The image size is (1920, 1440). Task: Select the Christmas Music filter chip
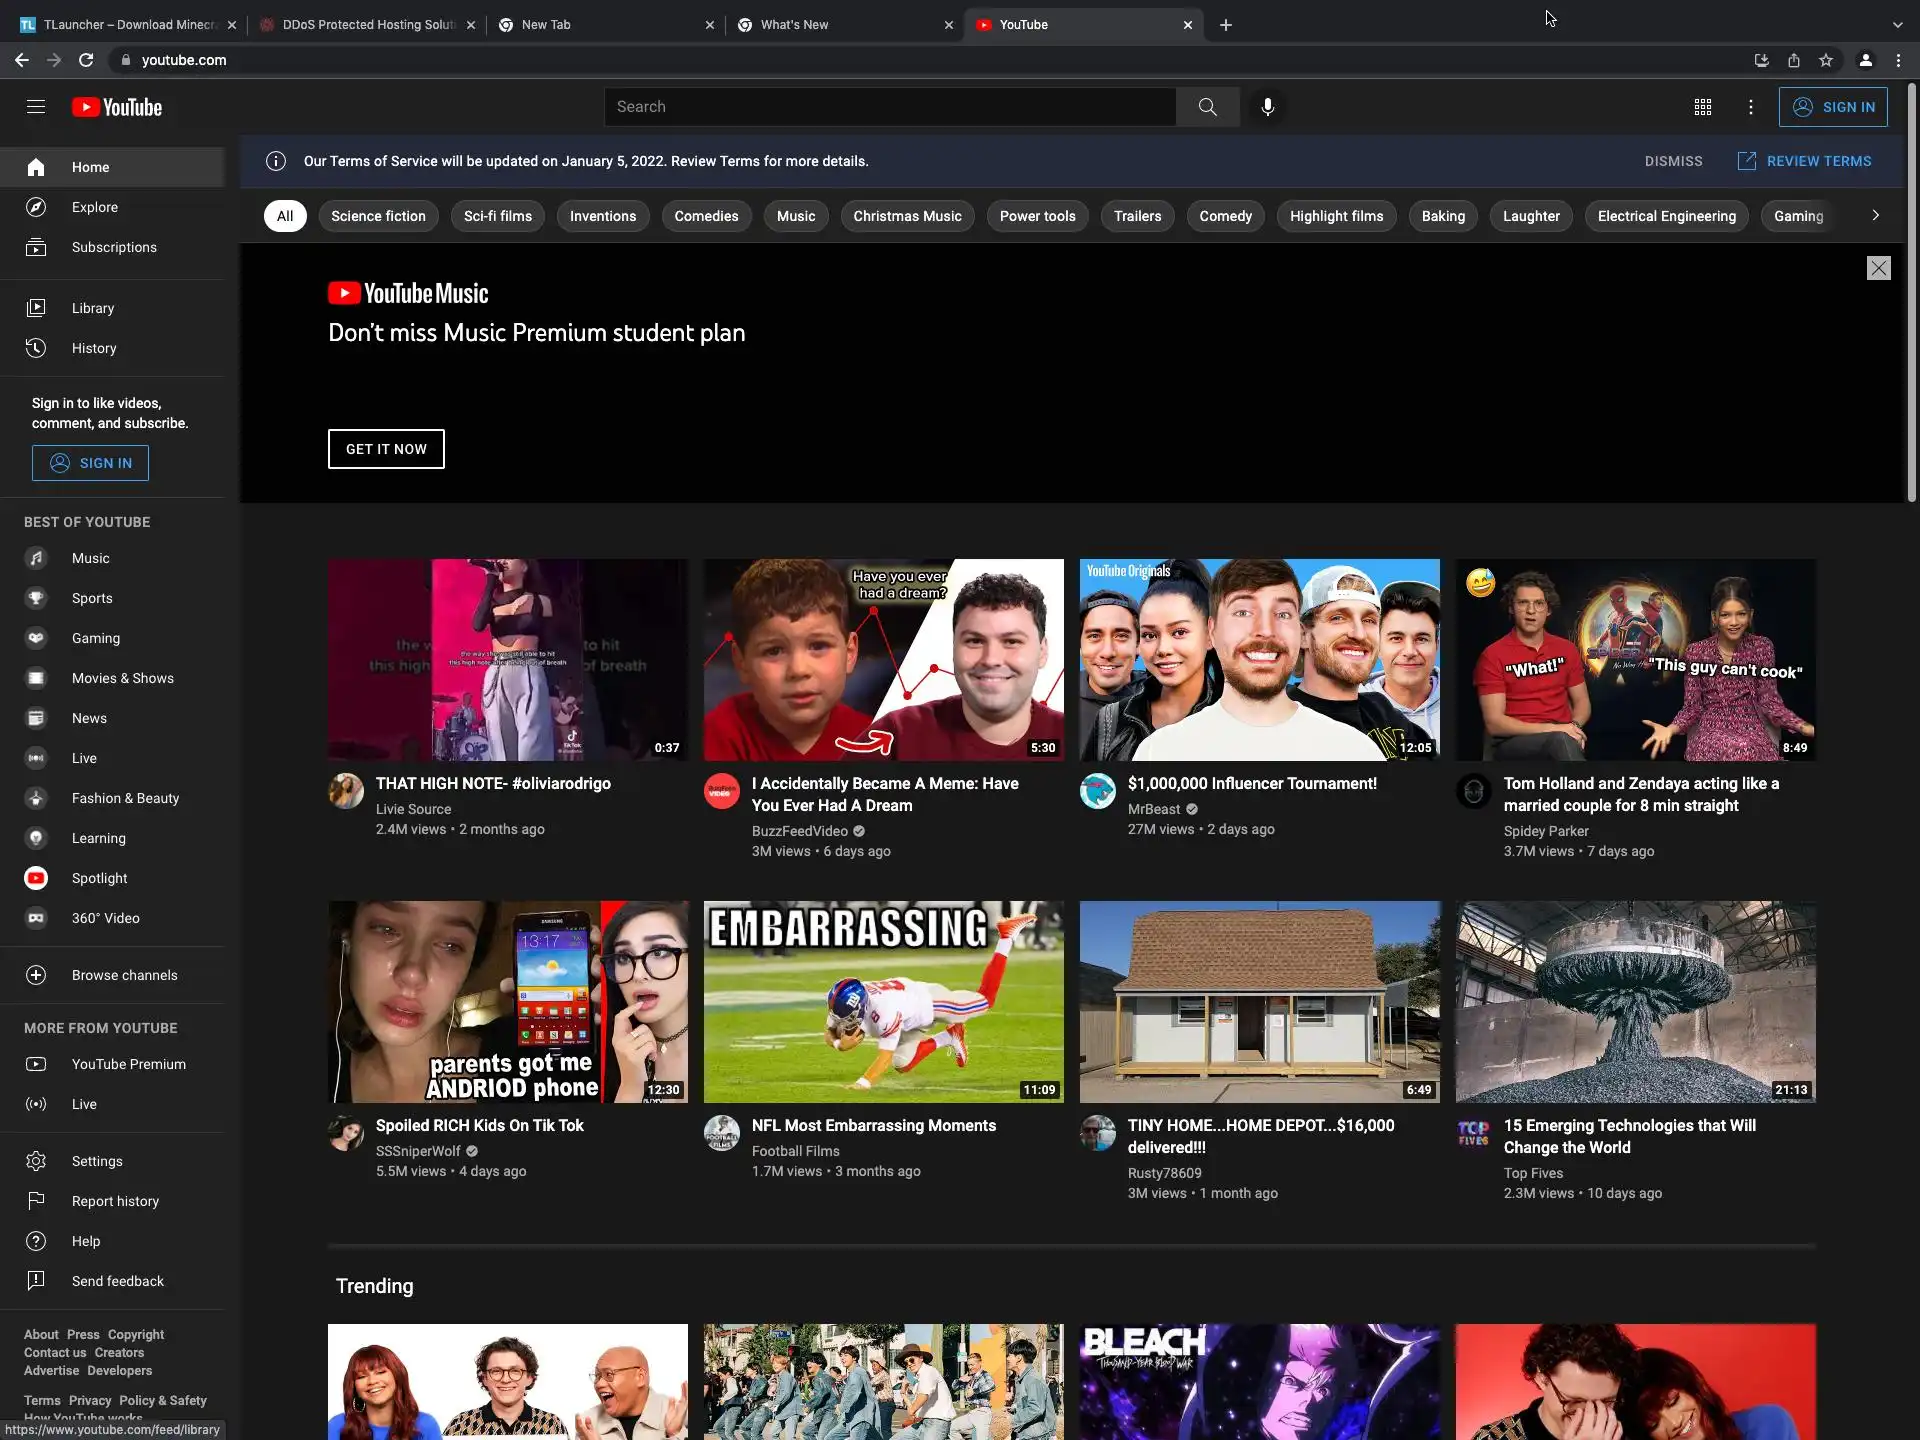(906, 216)
